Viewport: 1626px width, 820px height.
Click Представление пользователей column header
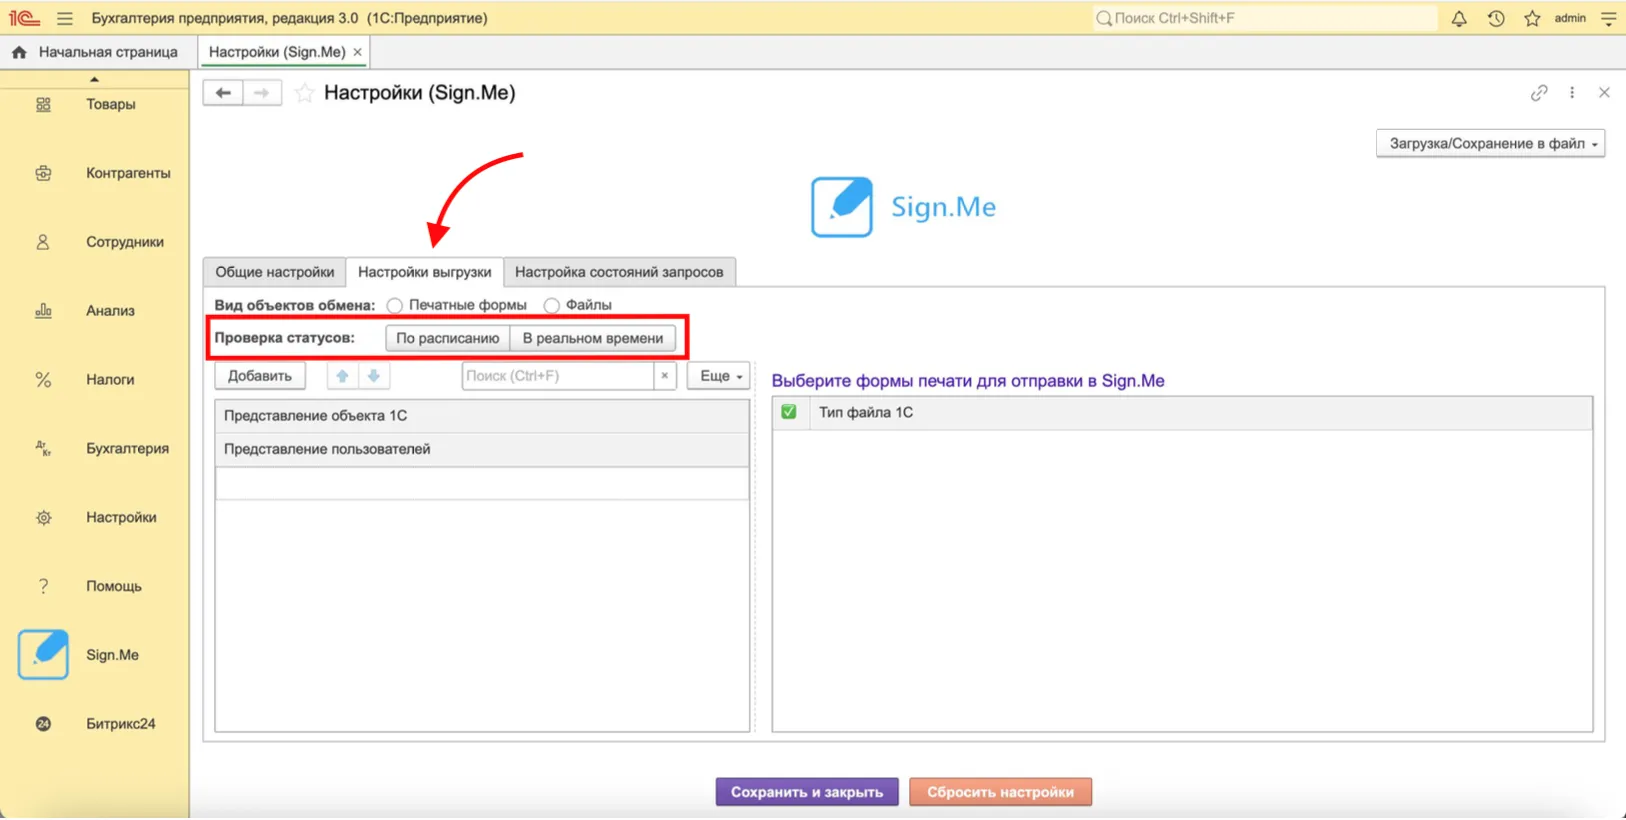pos(482,449)
